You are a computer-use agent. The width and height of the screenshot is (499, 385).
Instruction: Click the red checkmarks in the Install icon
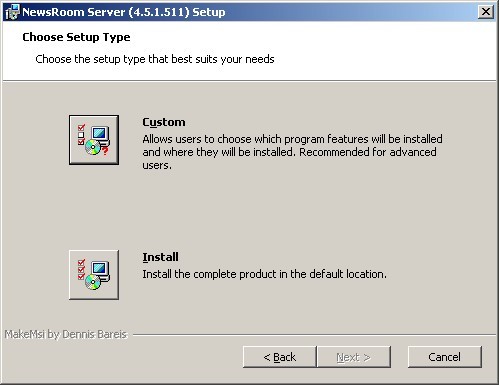[x=81, y=270]
